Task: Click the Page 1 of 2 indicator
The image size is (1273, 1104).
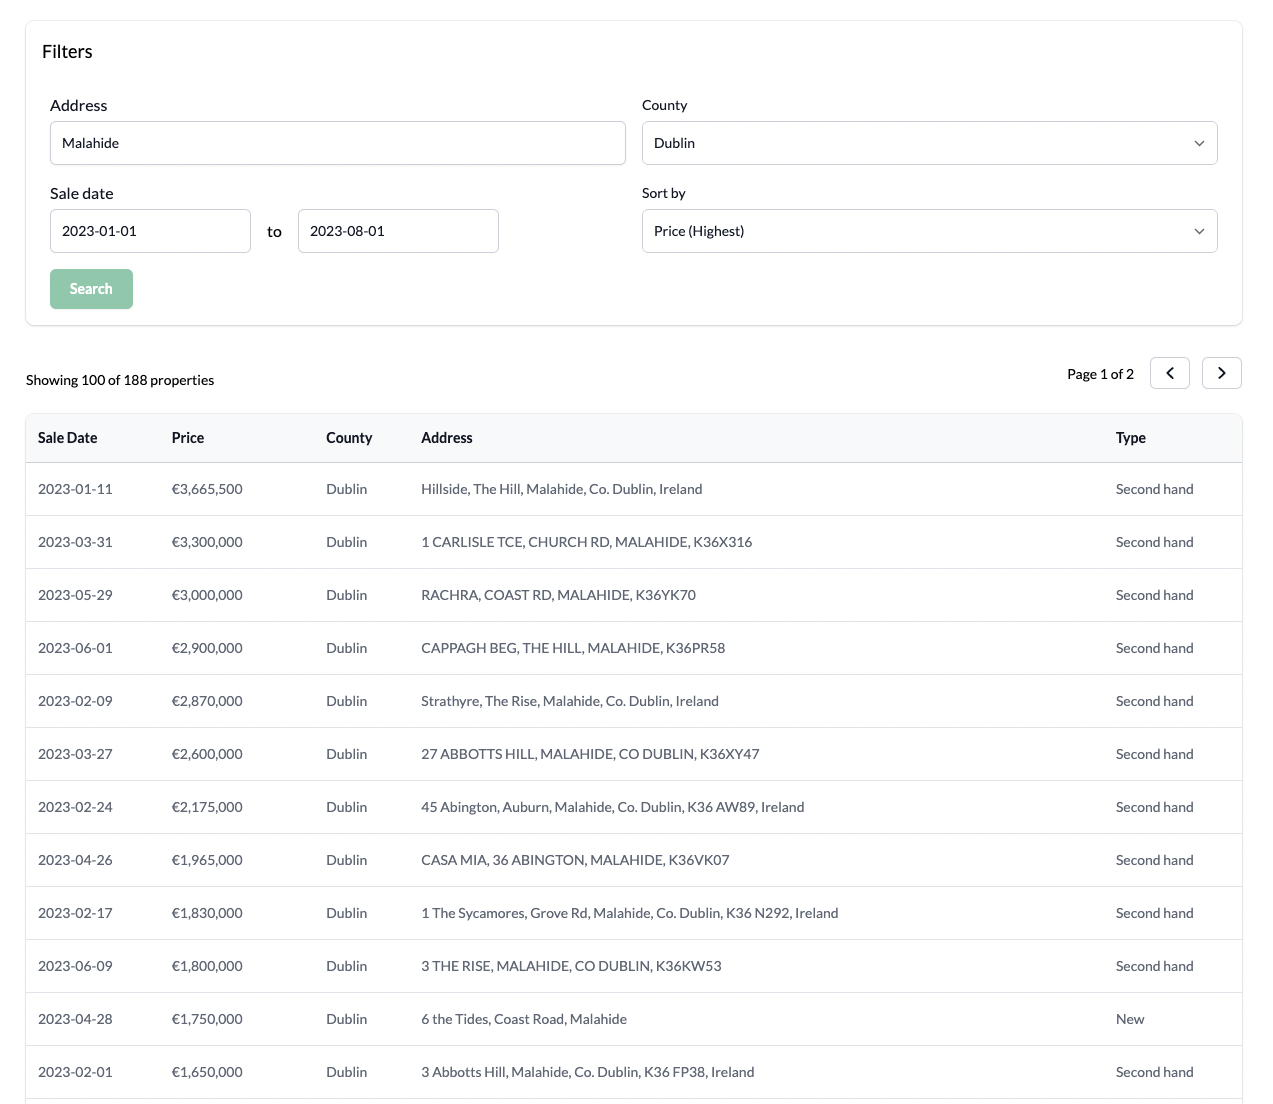Action: tap(1100, 374)
